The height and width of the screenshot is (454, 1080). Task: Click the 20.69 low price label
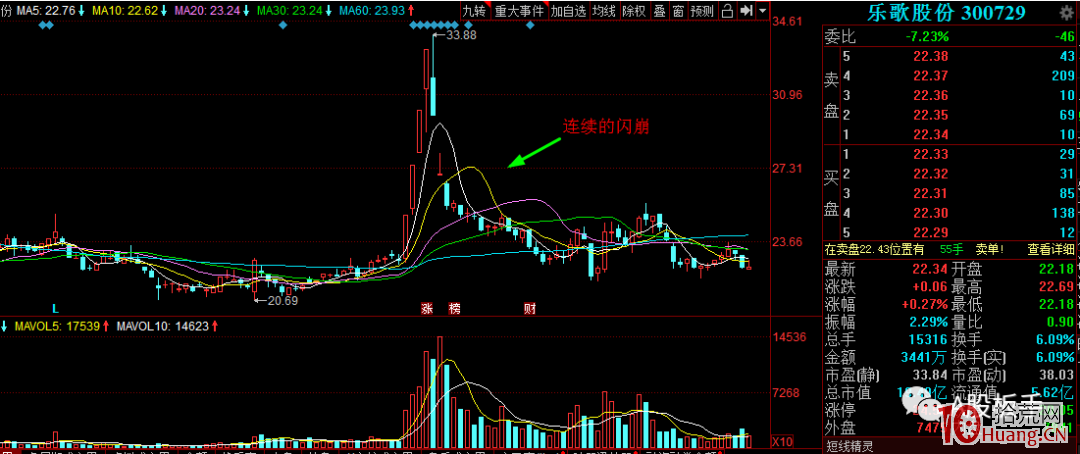click(x=282, y=301)
